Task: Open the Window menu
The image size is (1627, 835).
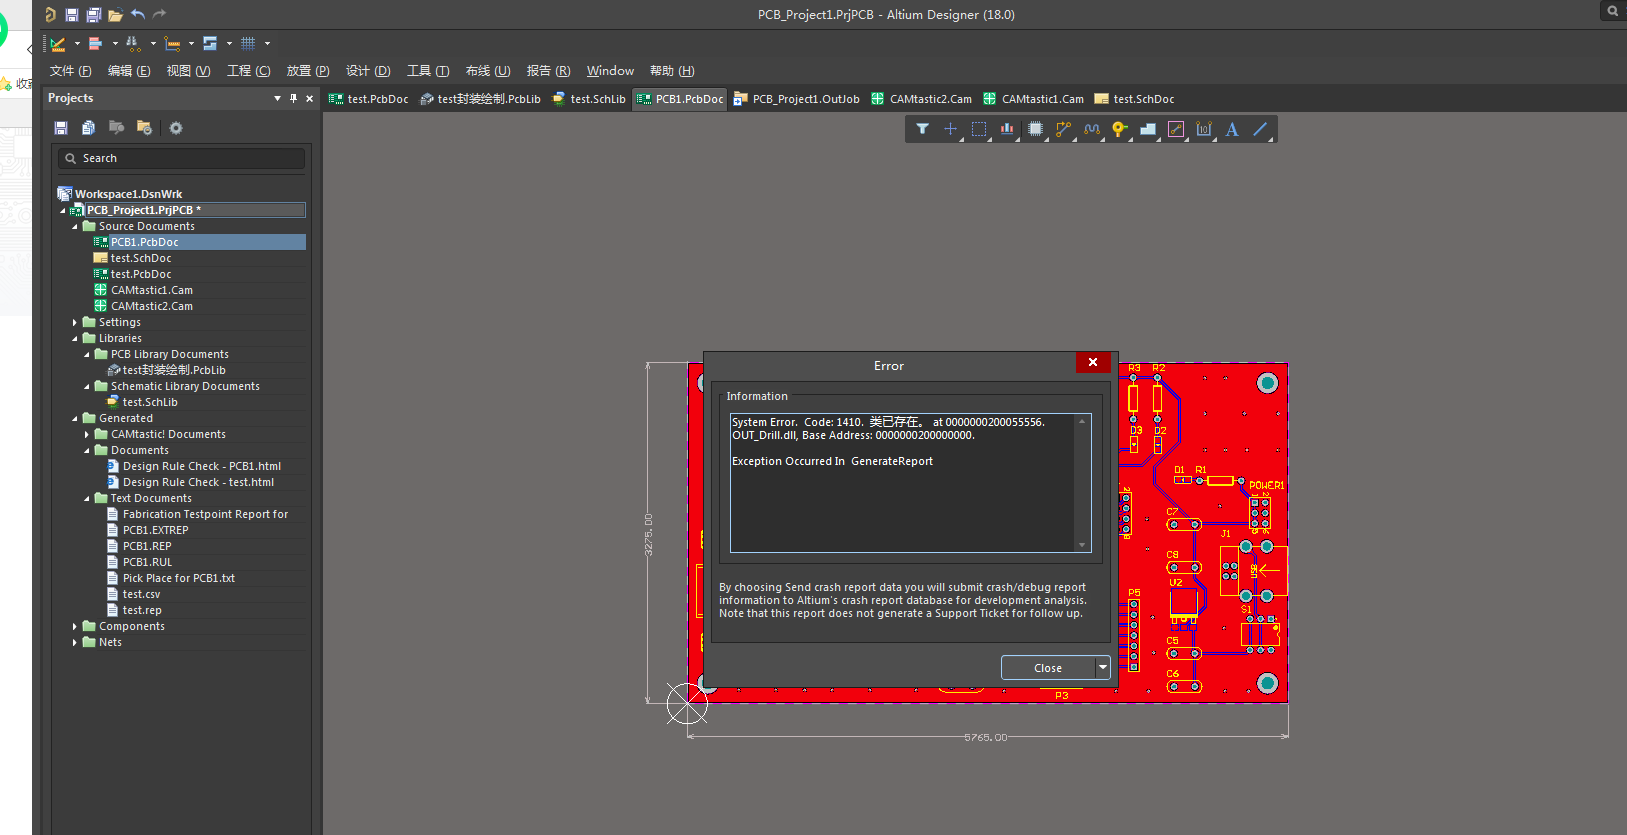Action: (610, 71)
